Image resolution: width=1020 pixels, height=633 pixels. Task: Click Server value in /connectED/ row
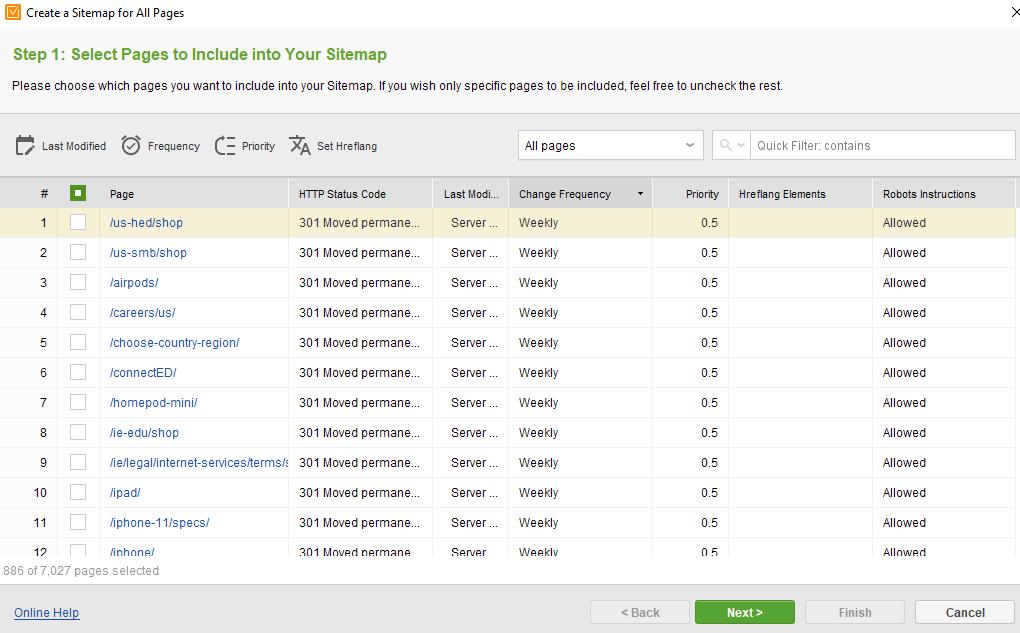474,372
